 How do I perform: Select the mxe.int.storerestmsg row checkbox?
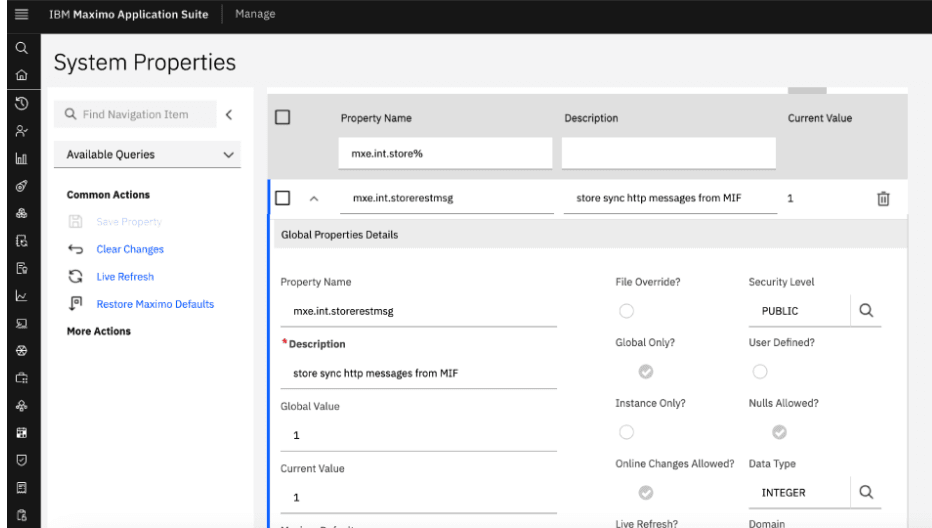click(282, 198)
